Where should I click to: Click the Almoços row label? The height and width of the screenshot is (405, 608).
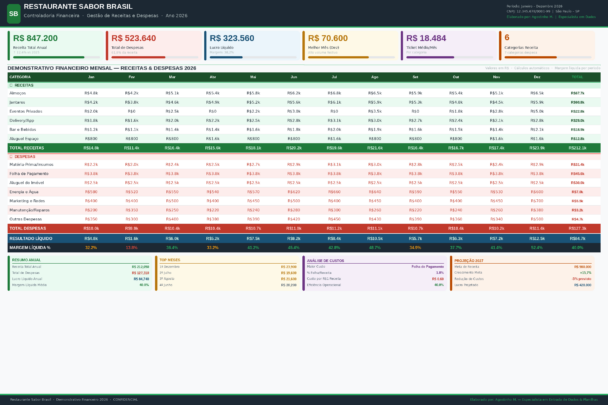click(x=19, y=93)
